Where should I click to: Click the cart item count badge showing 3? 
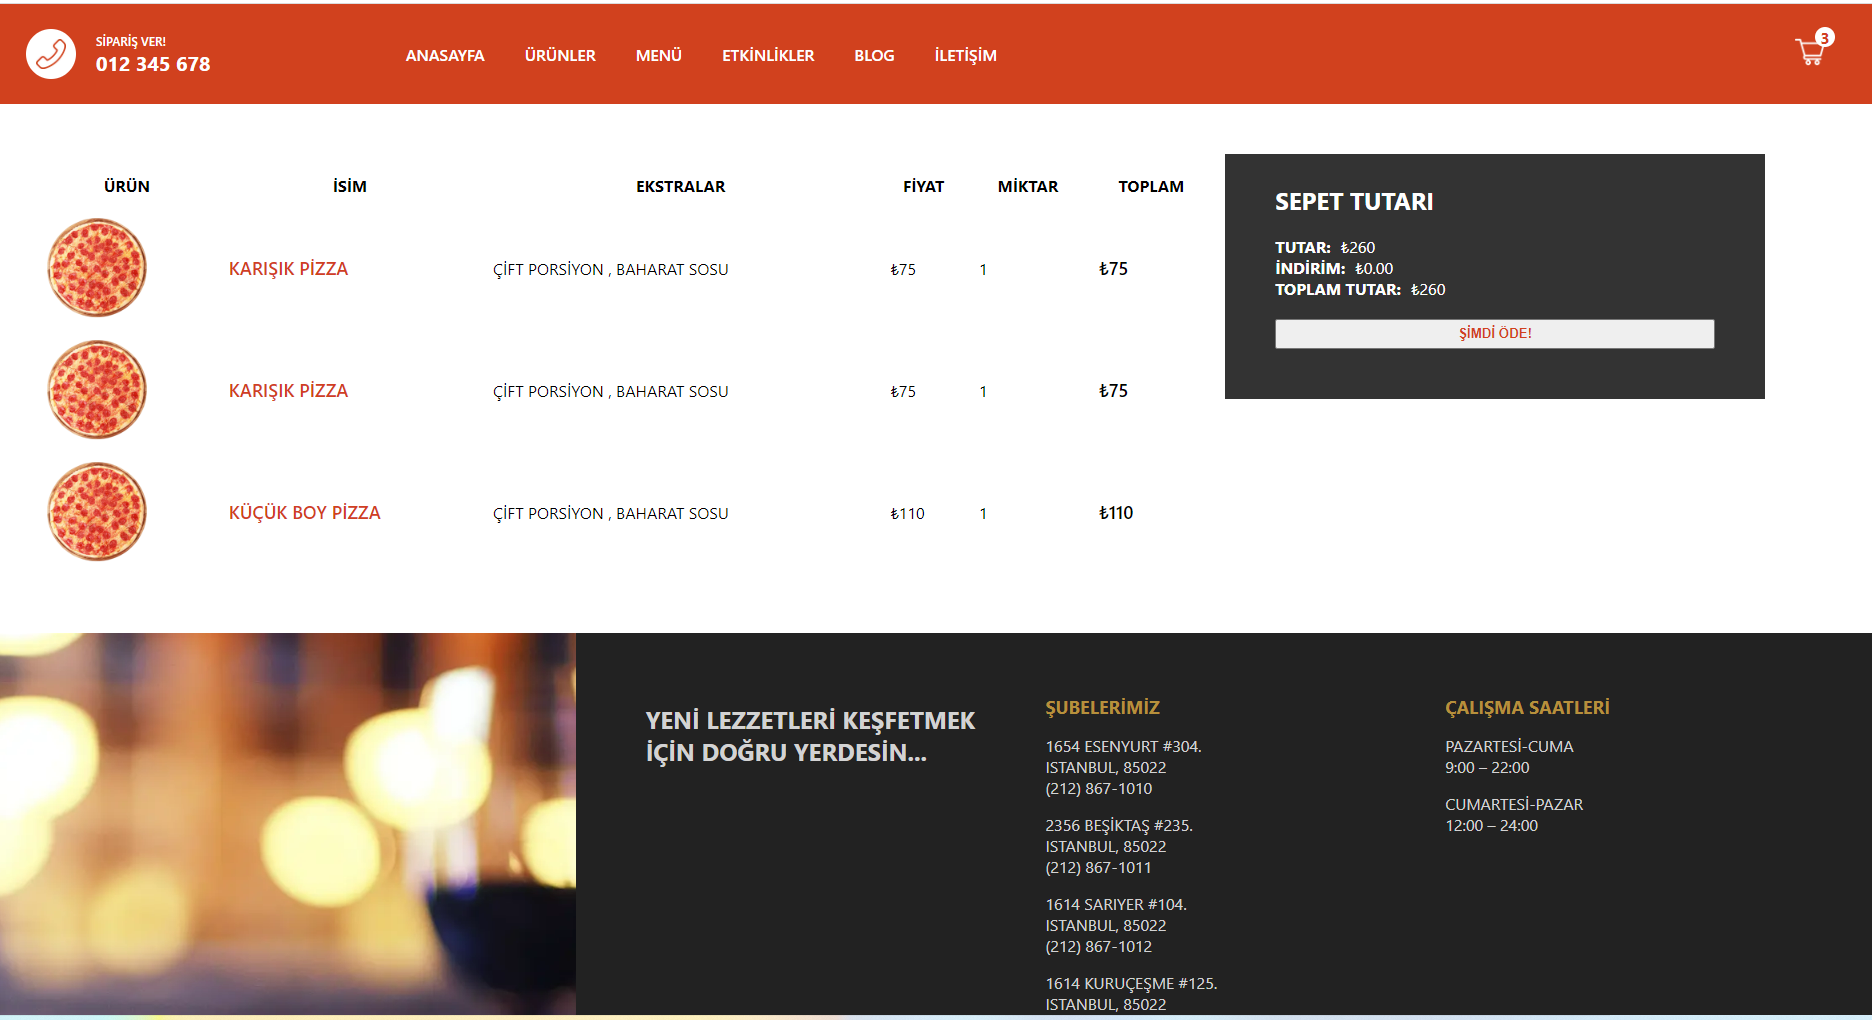[1824, 38]
